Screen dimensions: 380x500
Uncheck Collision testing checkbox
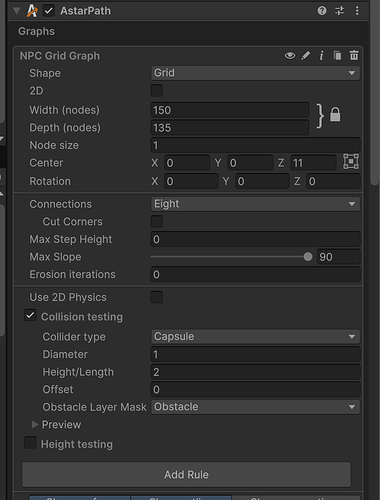click(30, 315)
